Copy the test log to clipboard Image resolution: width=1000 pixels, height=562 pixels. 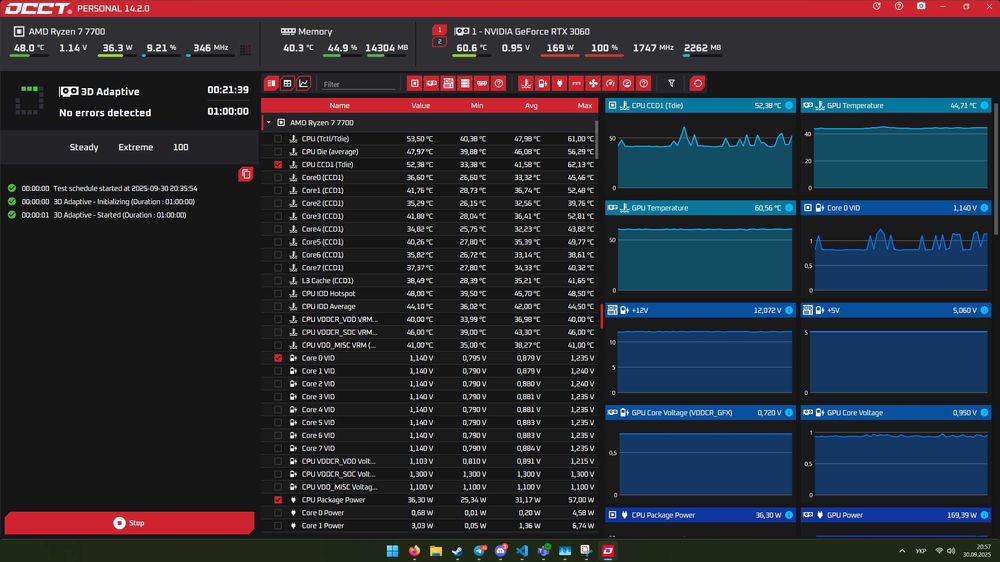[246, 174]
